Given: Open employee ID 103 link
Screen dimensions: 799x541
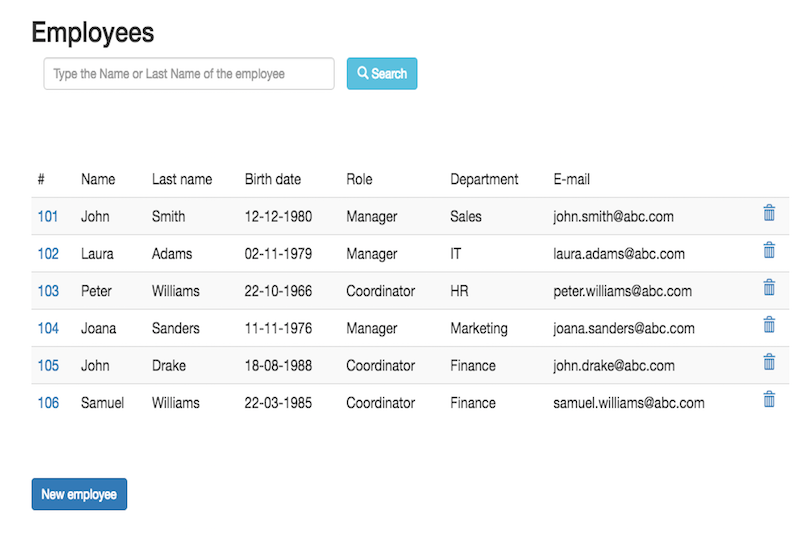Looking at the screenshot, I should (x=48, y=291).
